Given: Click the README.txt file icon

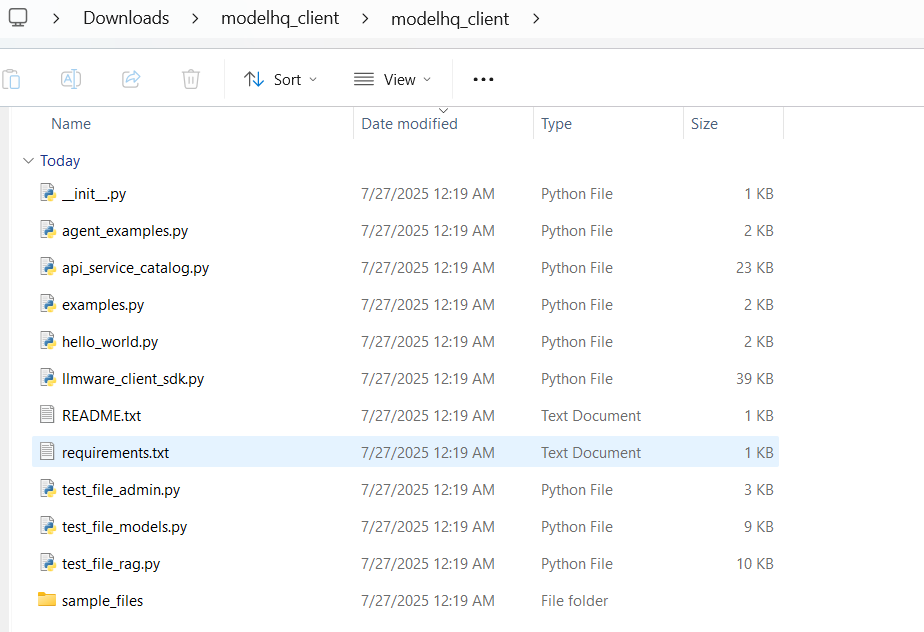Looking at the screenshot, I should tap(47, 415).
